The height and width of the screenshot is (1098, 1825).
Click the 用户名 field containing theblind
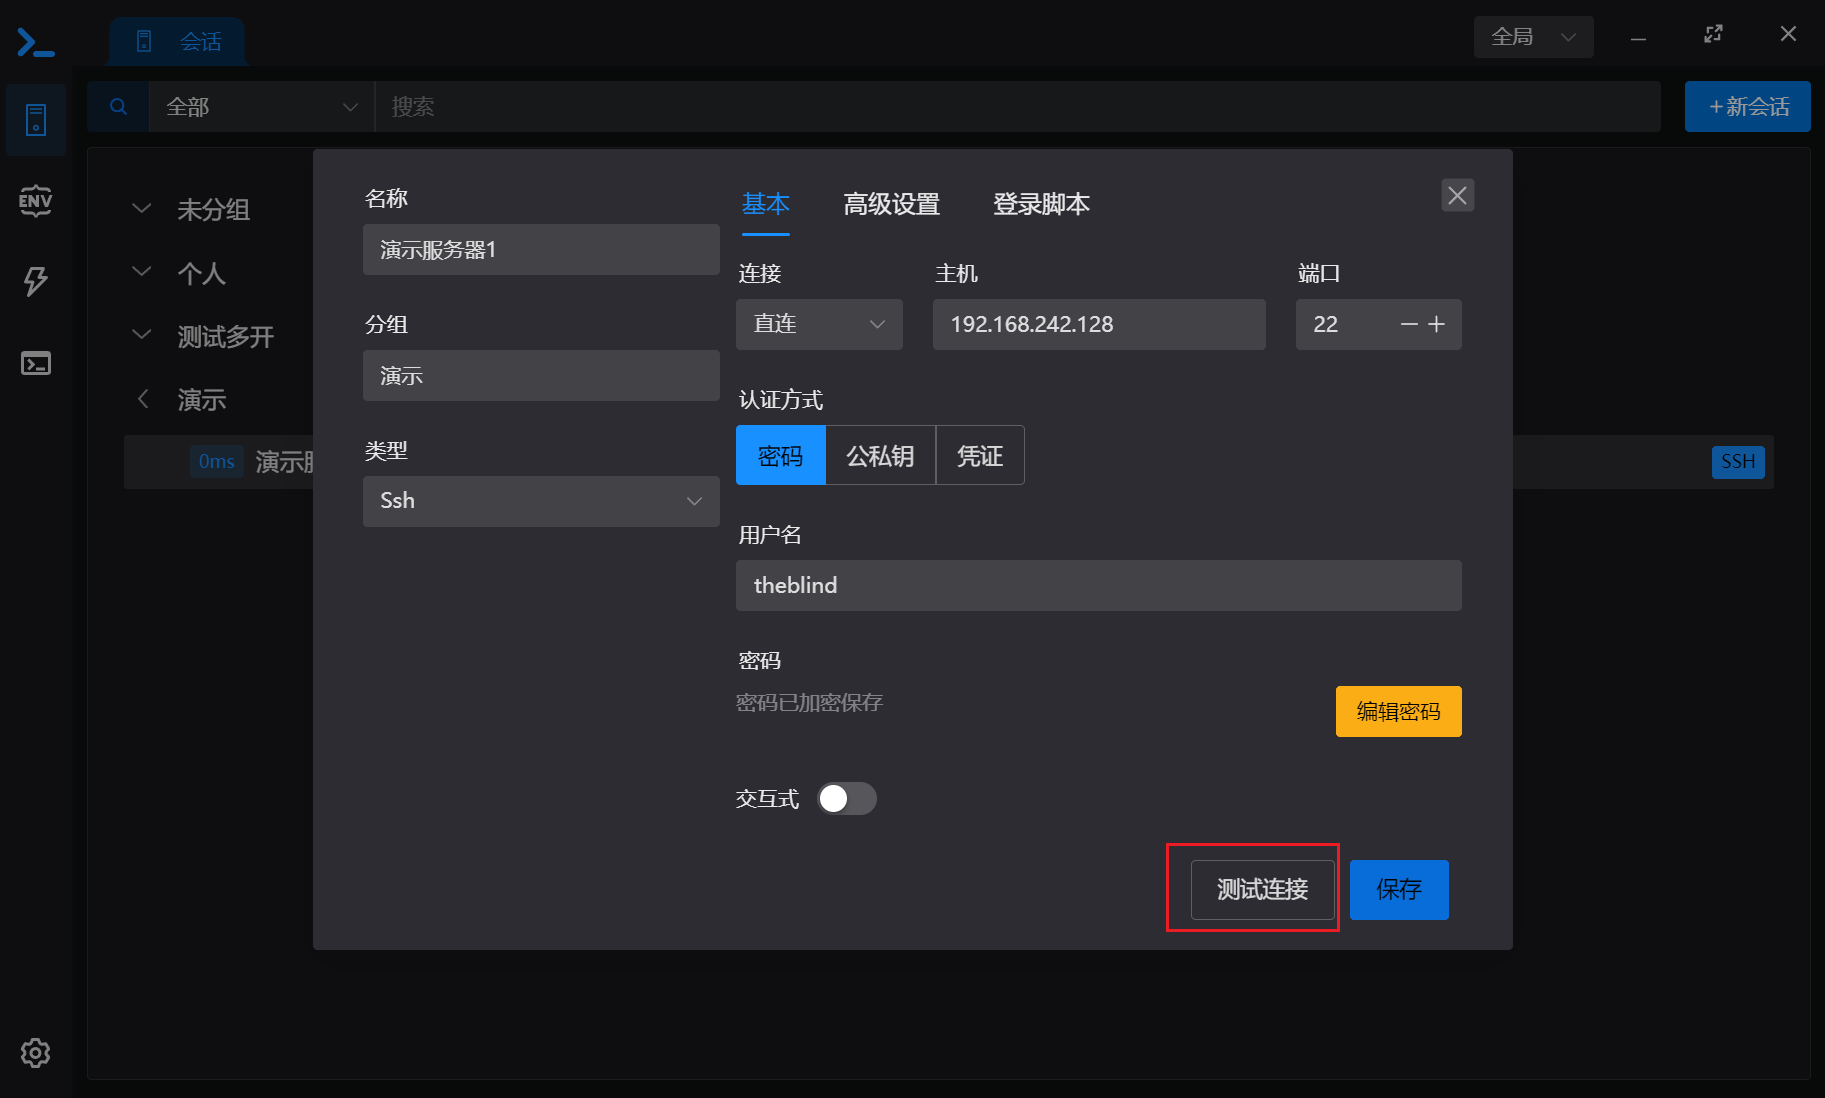click(x=1098, y=585)
